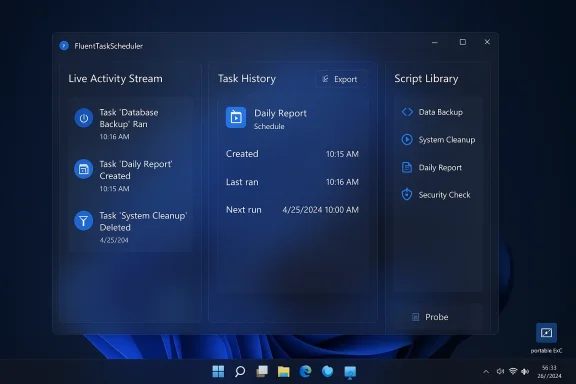Click the document icon for Daily Report script

click(407, 168)
